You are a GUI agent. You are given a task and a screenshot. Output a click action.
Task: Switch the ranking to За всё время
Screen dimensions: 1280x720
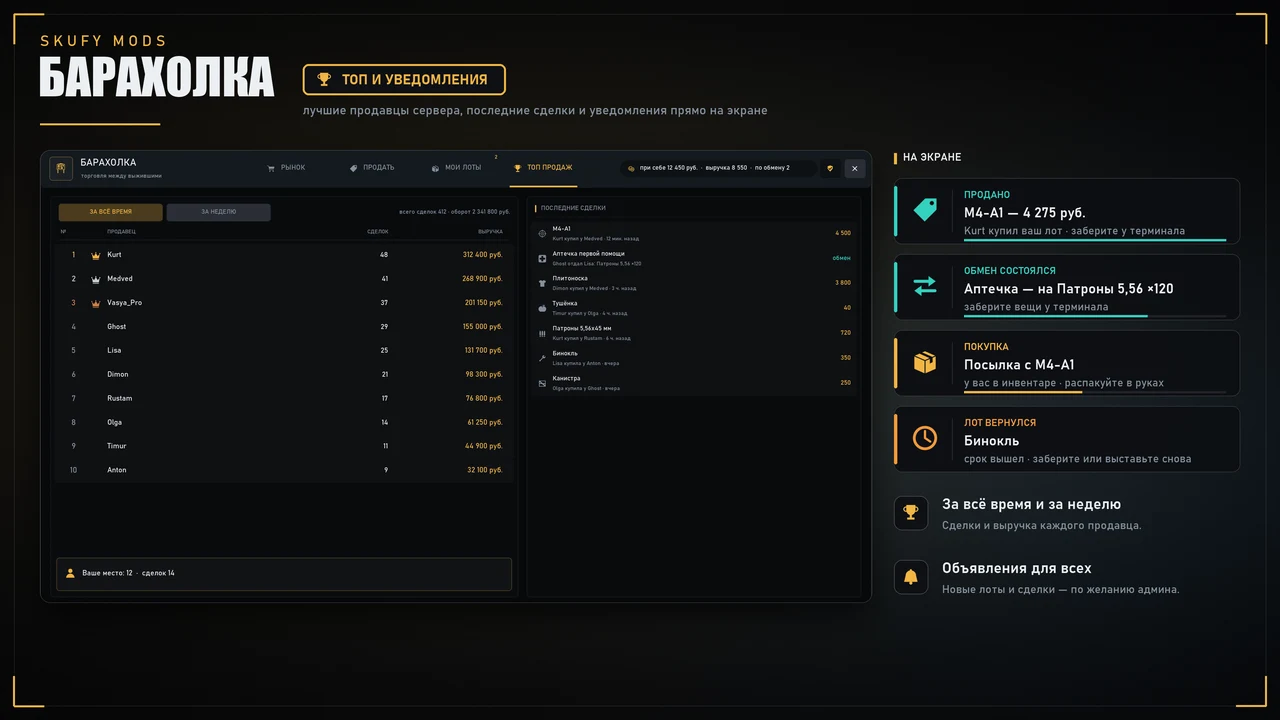(x=110, y=212)
